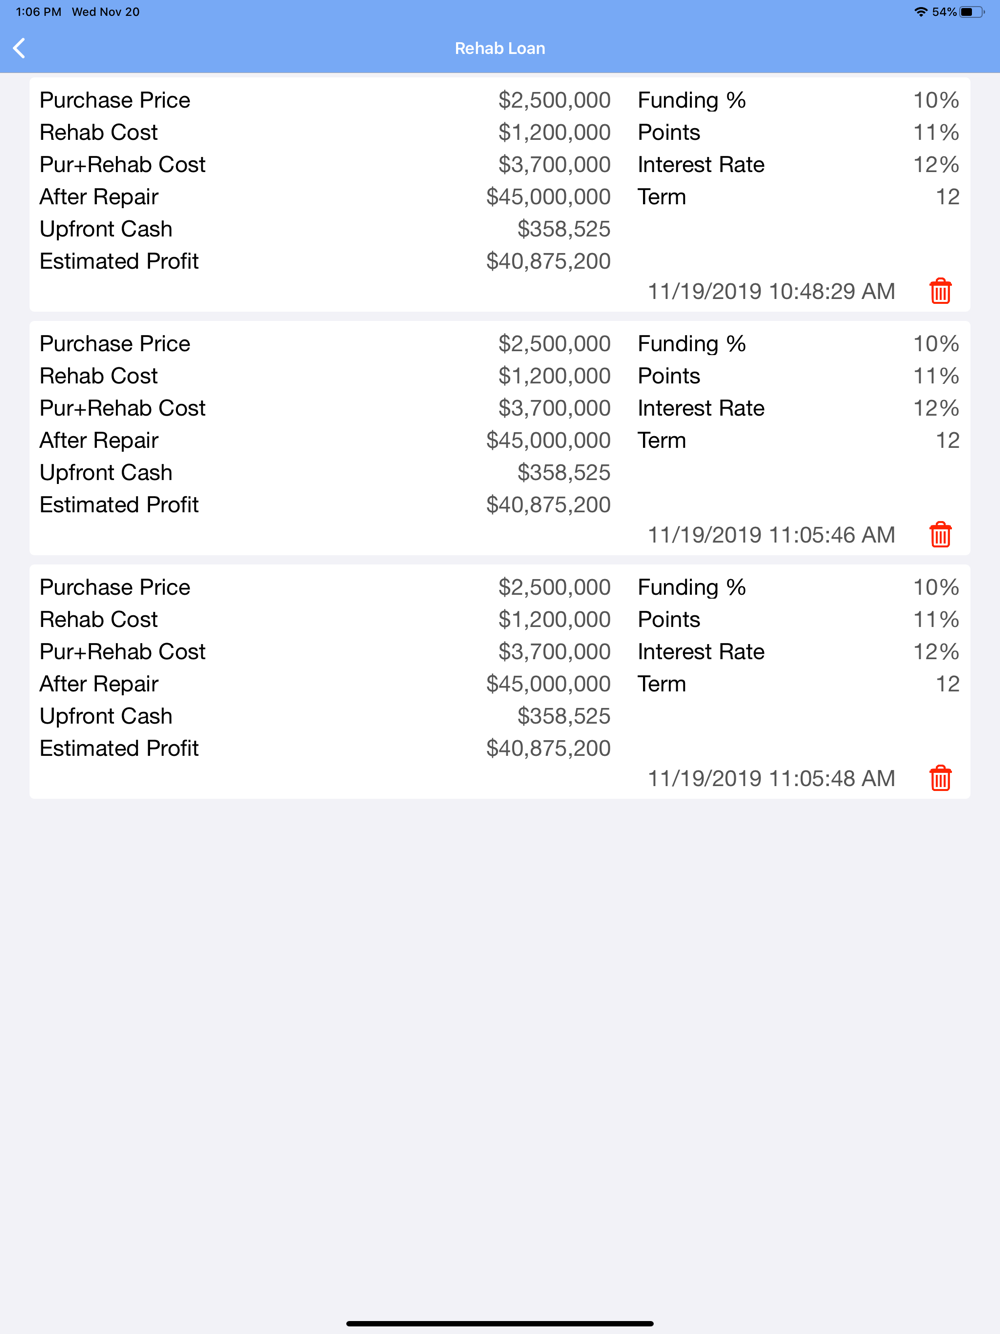Tap first entry's Points 11% value
The image size is (1000, 1334).
pyautogui.click(x=936, y=132)
